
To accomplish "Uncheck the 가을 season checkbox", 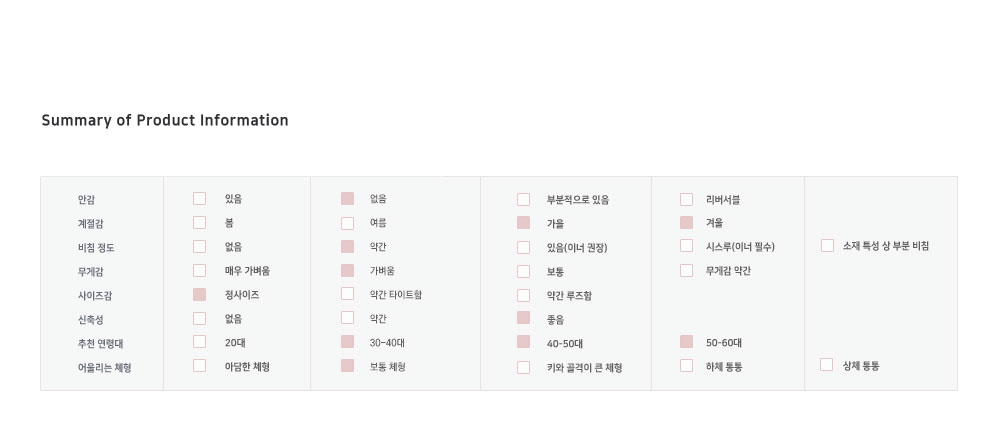I will click(524, 223).
